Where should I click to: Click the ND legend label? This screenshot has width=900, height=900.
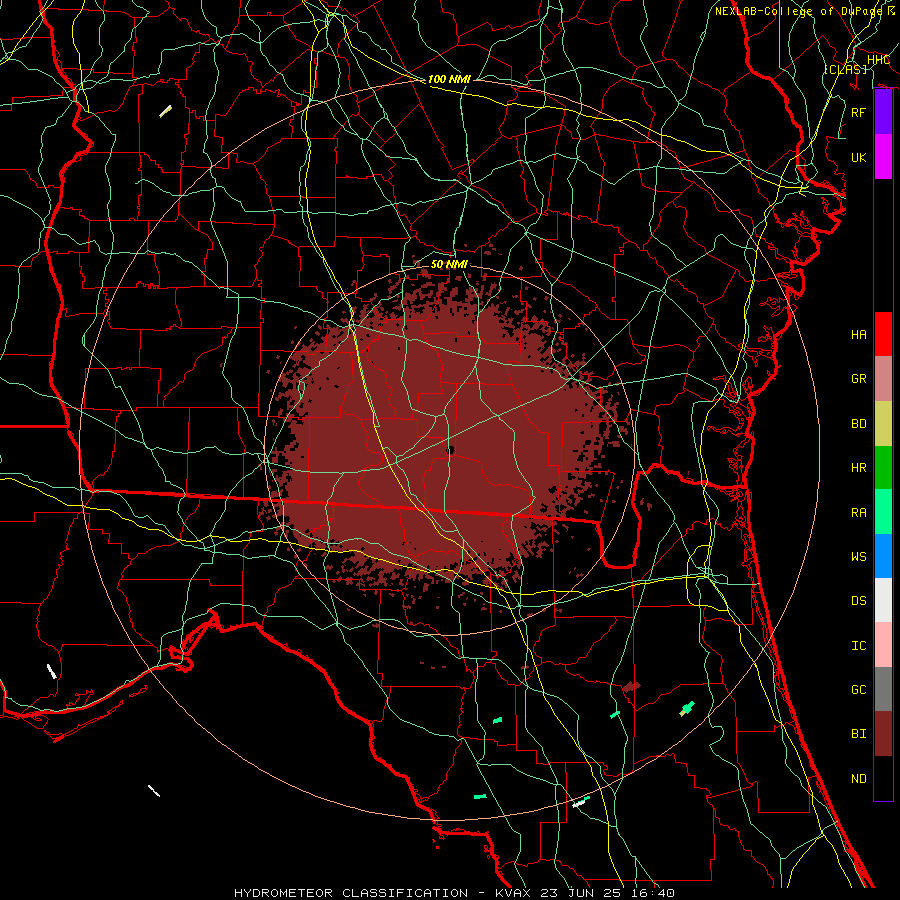[858, 779]
